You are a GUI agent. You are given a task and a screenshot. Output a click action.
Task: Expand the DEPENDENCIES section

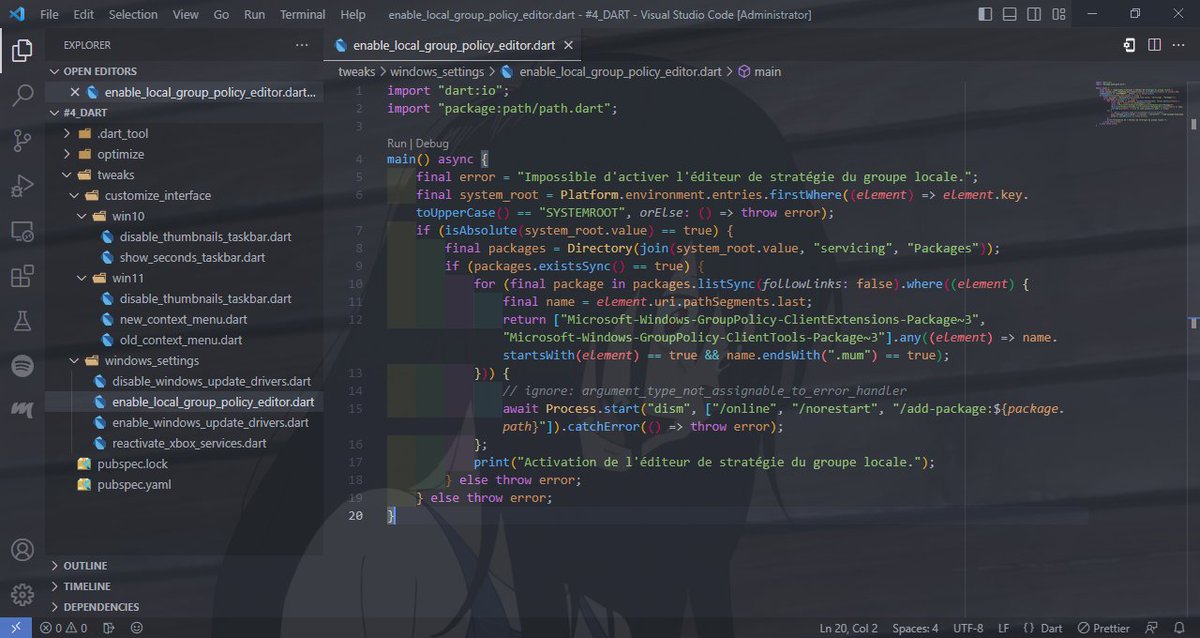[x=184, y=607]
